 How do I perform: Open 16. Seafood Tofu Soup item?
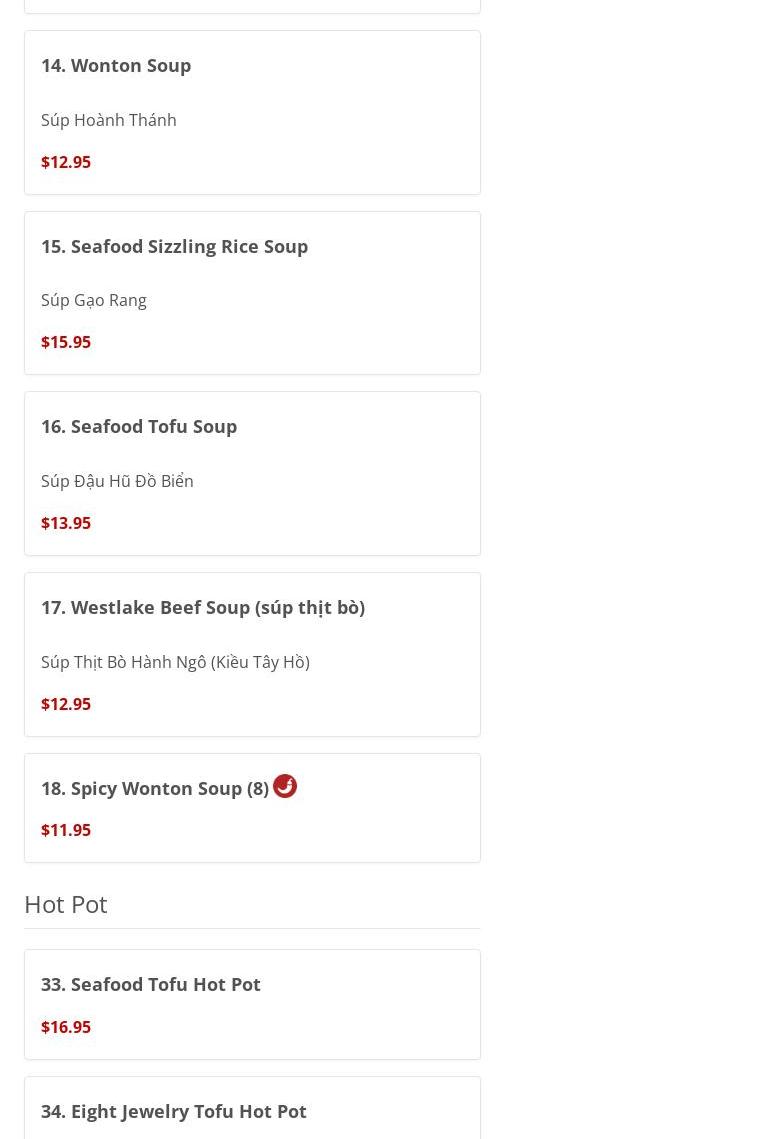coord(139,426)
